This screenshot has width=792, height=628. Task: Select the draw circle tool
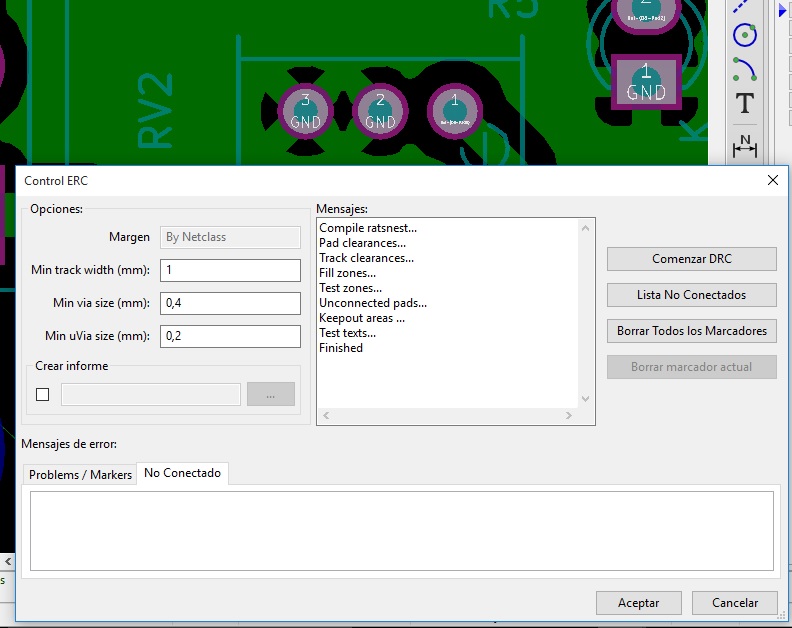(x=745, y=35)
